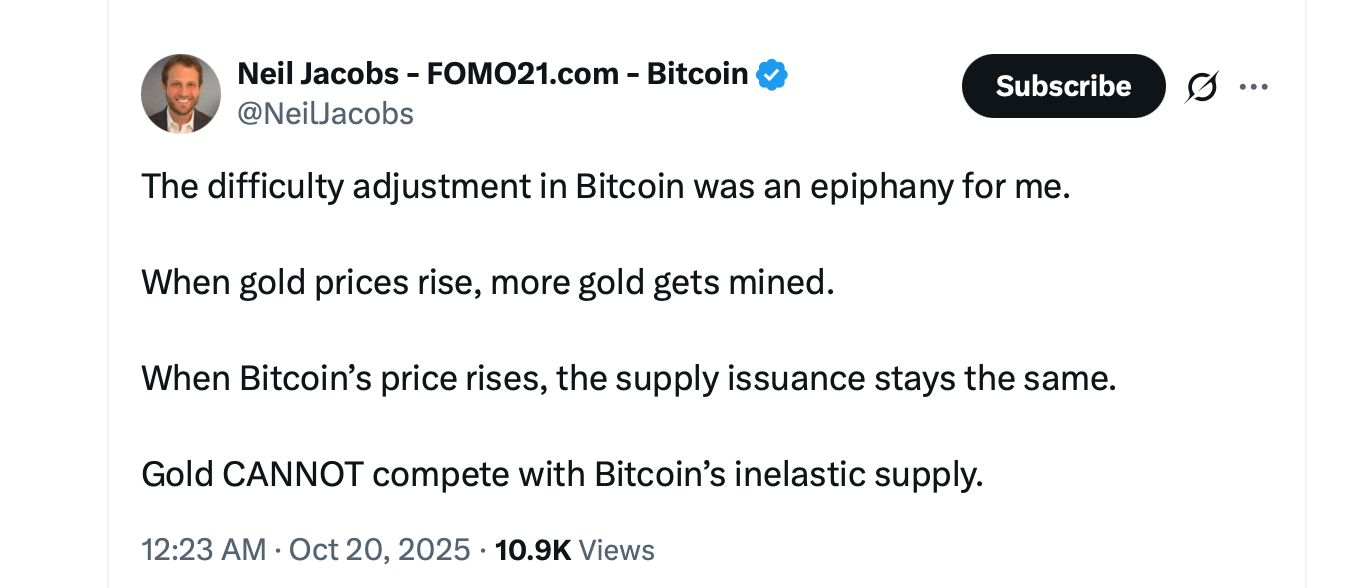The image size is (1356, 588).
Task: Click the 12:23 AM time stamp
Action: 204,549
